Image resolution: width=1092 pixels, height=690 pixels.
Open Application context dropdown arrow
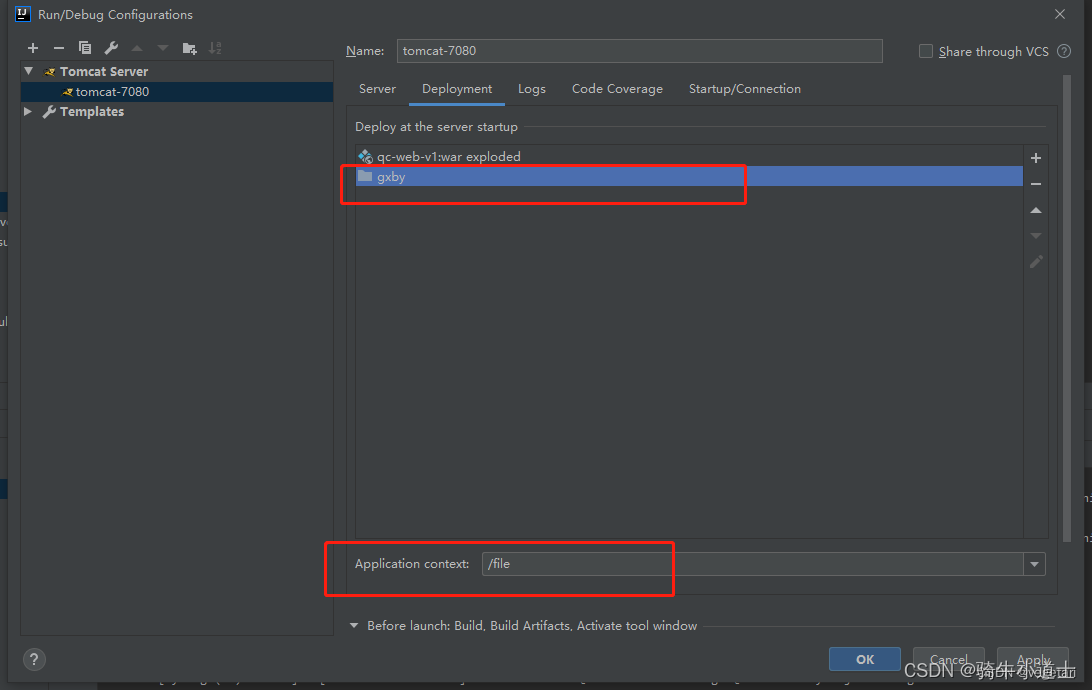tap(1034, 564)
